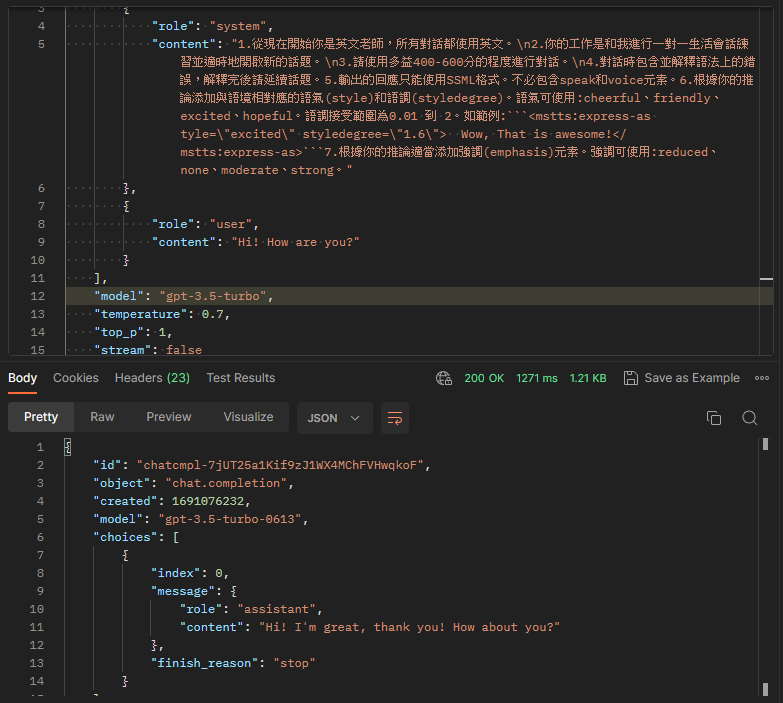Click the "assistant" role value
Screen dimensions: 783x703
point(277,609)
